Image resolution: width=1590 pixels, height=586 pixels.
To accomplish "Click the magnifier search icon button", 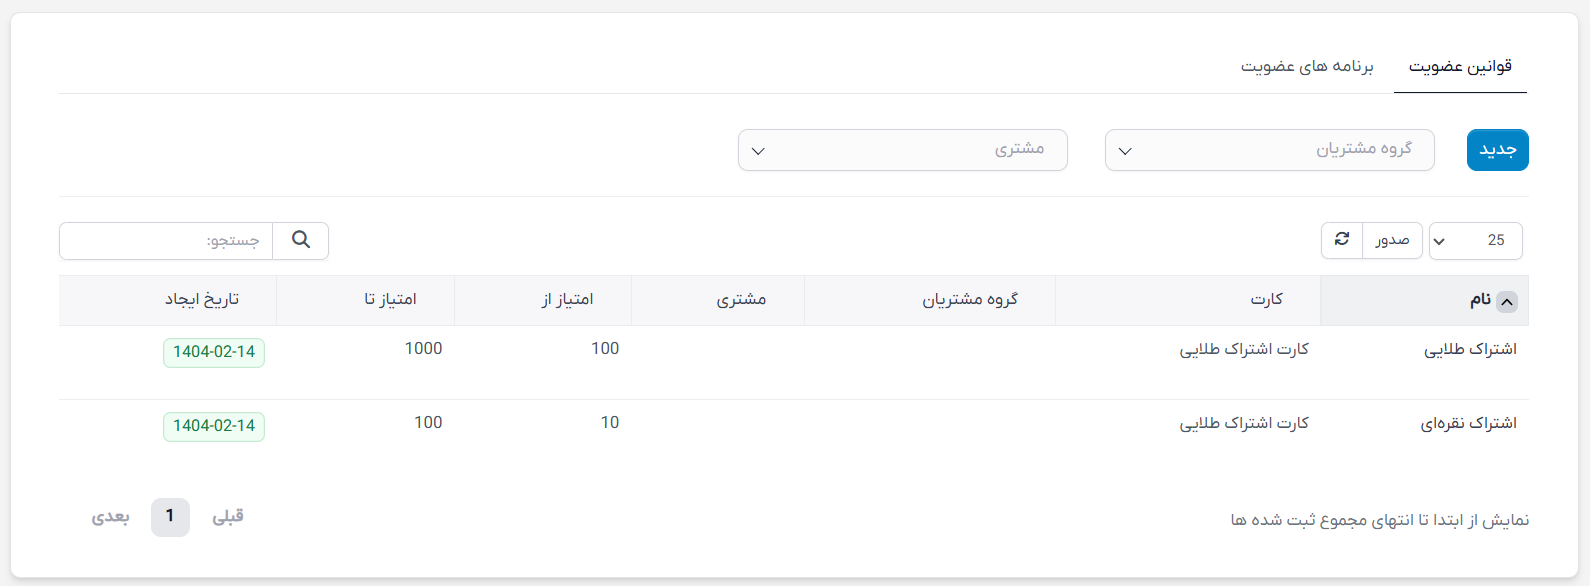I will (301, 240).
